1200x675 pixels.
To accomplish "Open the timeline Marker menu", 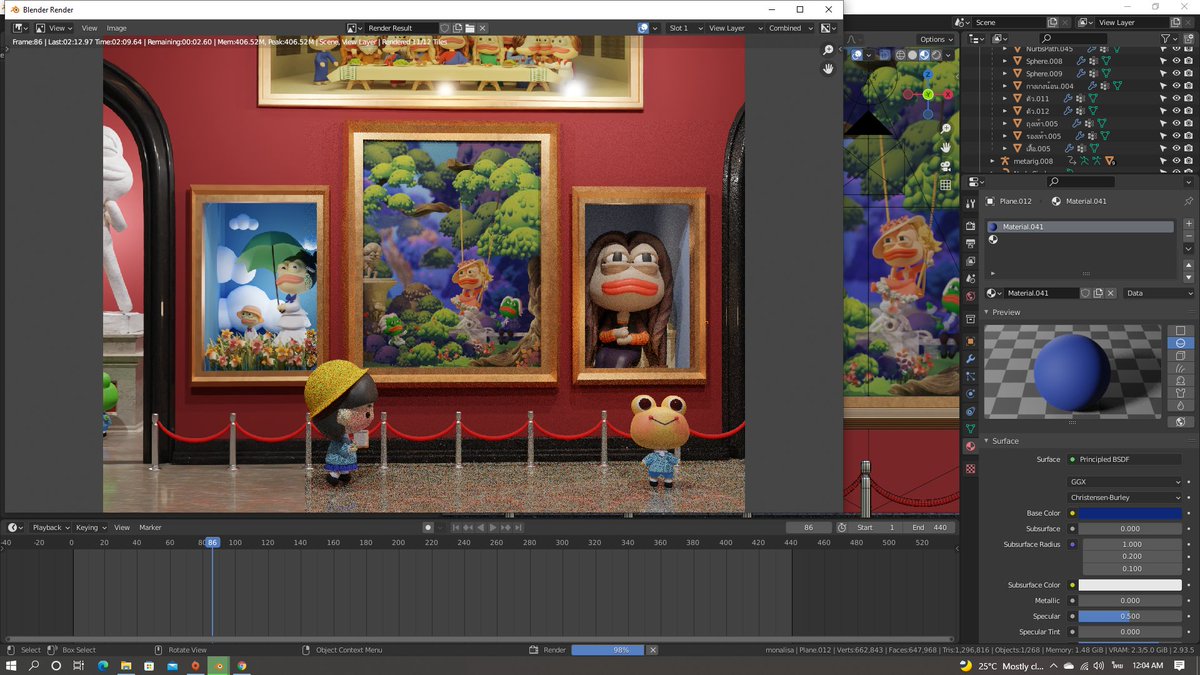I will coord(150,527).
